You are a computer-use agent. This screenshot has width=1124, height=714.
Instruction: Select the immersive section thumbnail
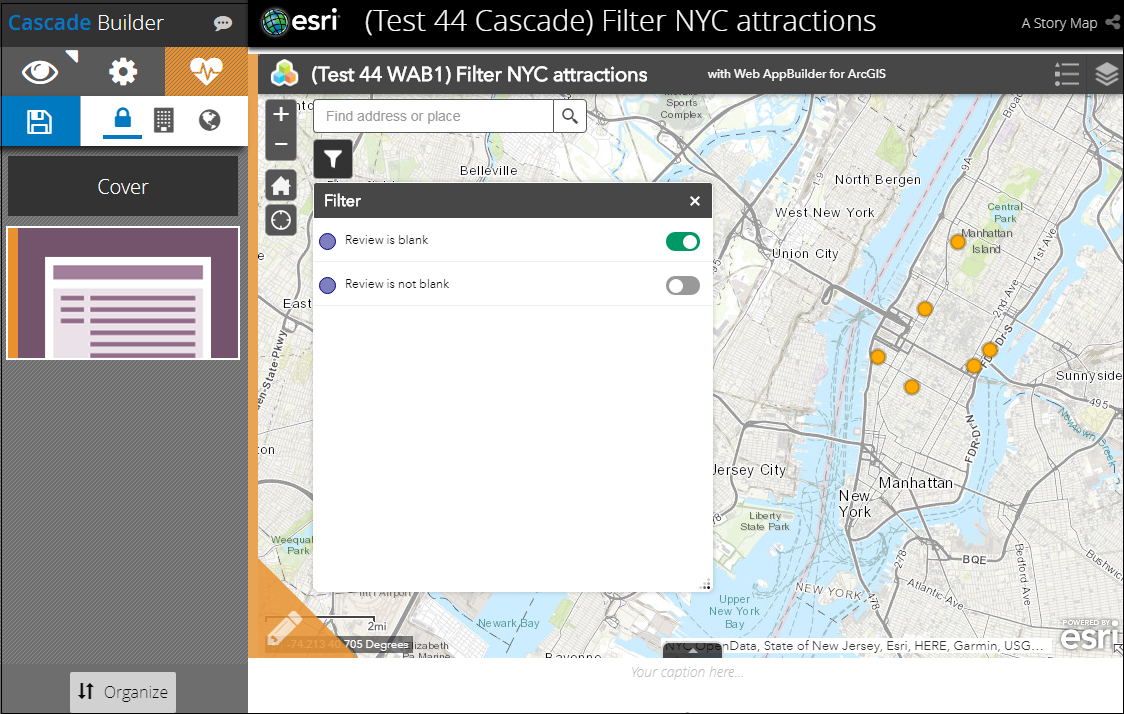123,292
